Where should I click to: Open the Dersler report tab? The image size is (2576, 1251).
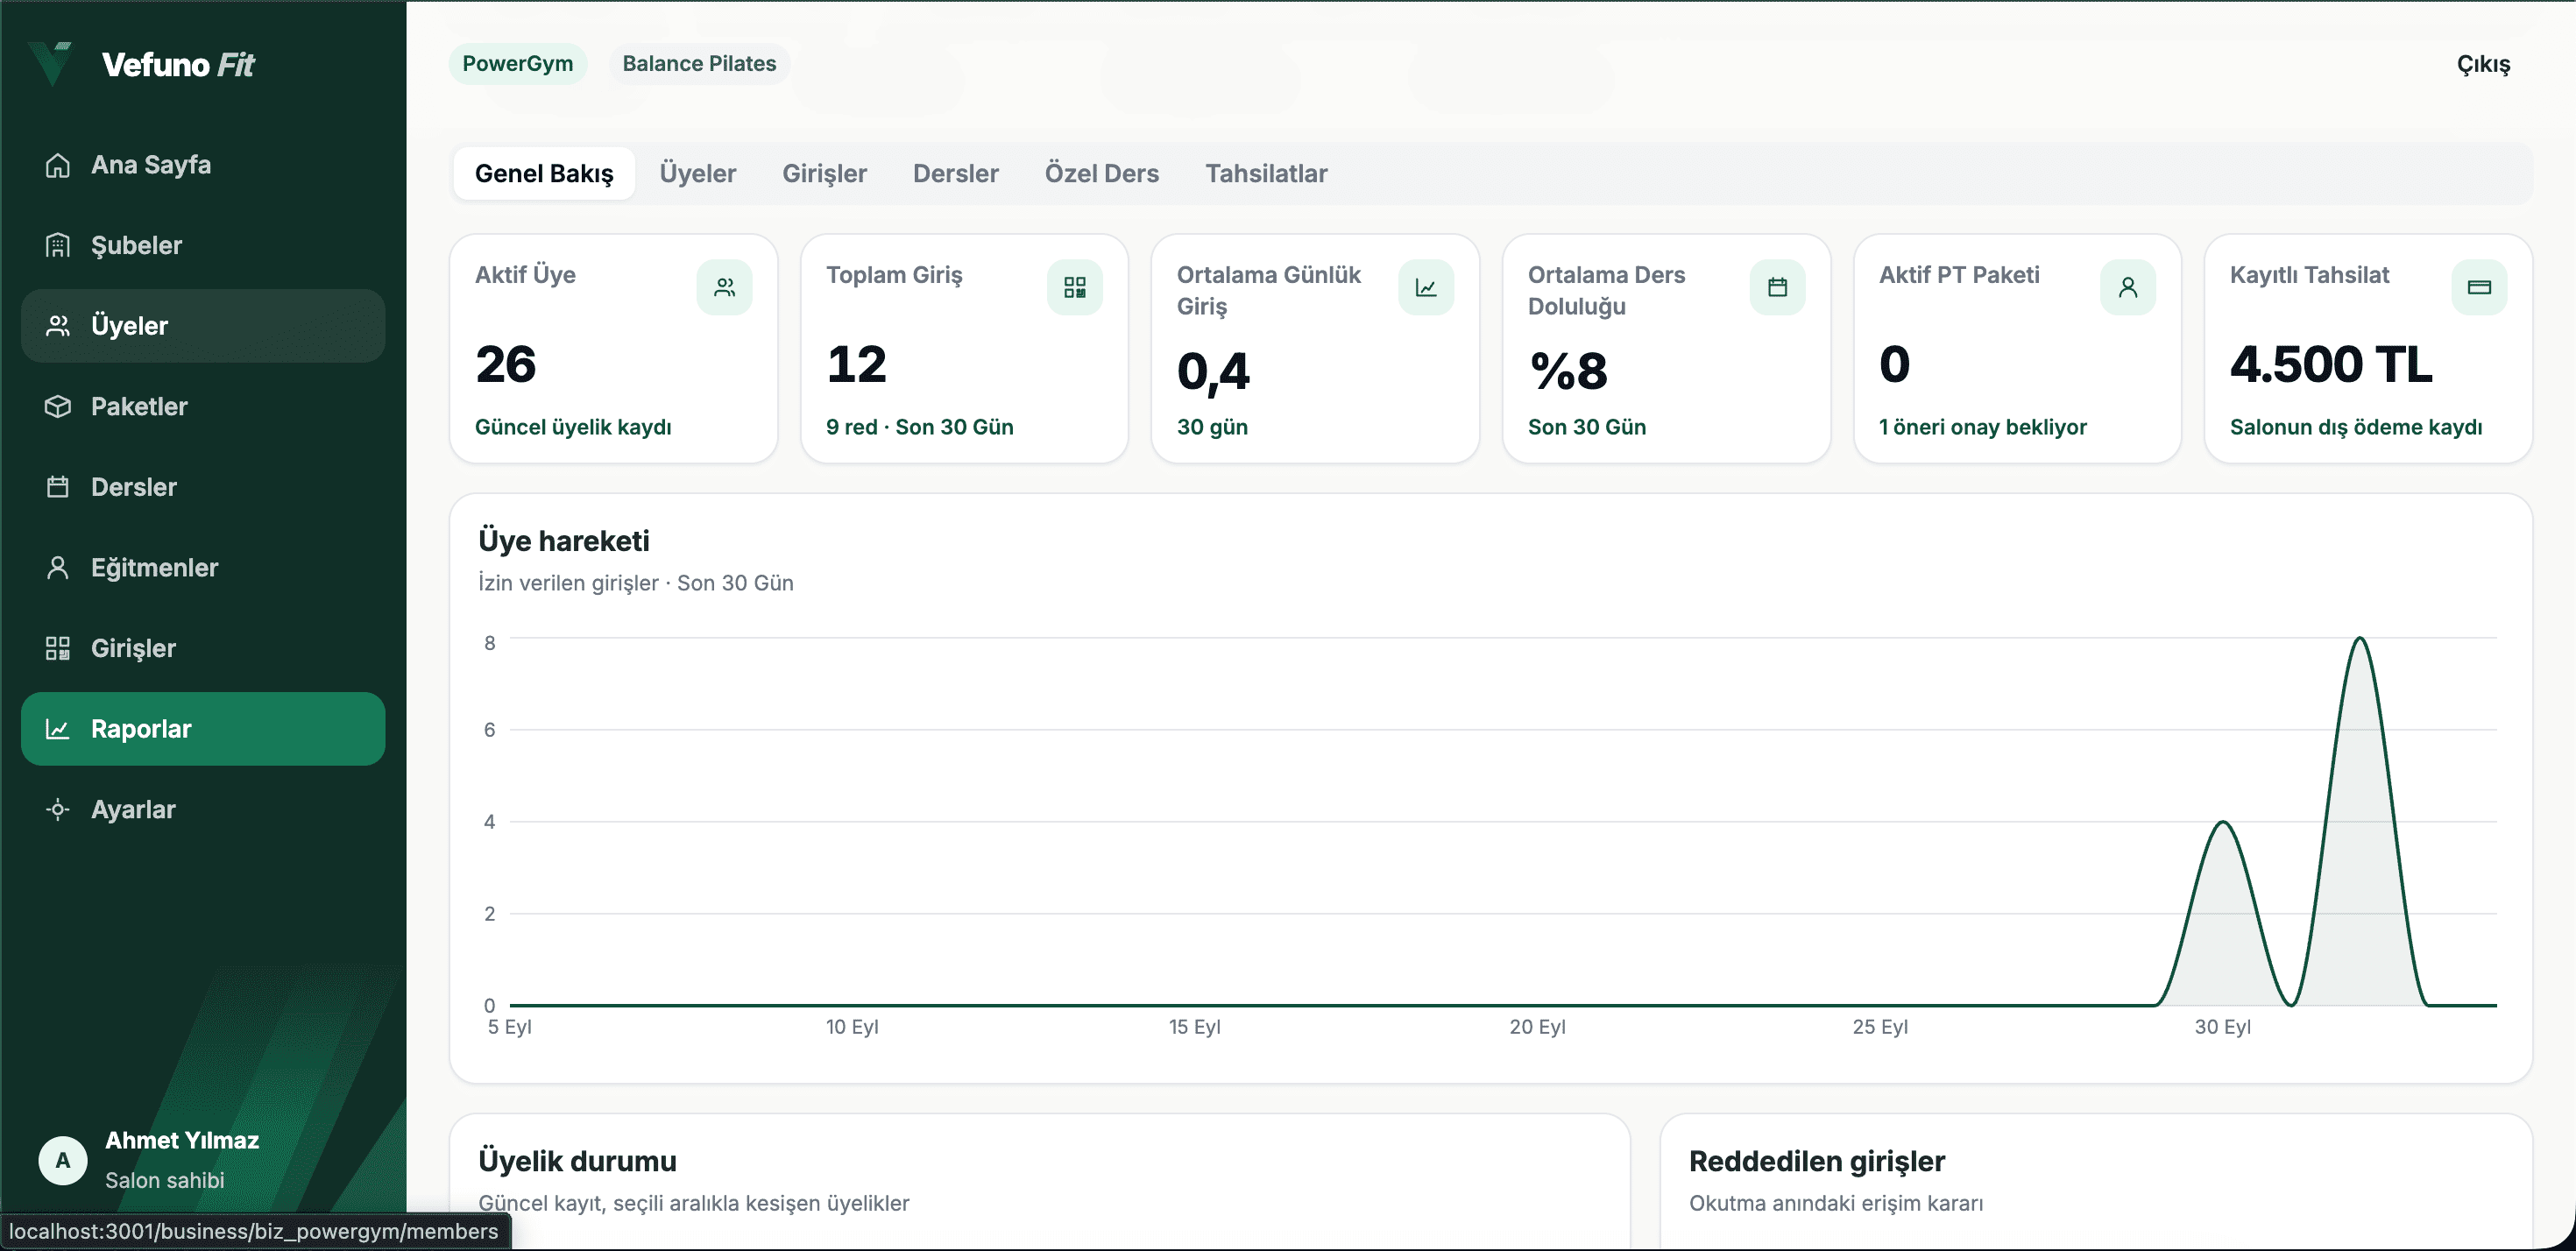point(955,174)
